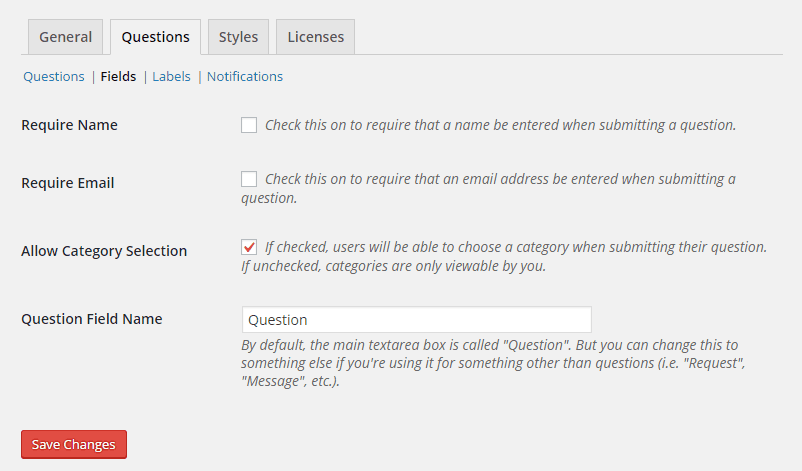Navigate to the Notifications sub-section link

[245, 76]
